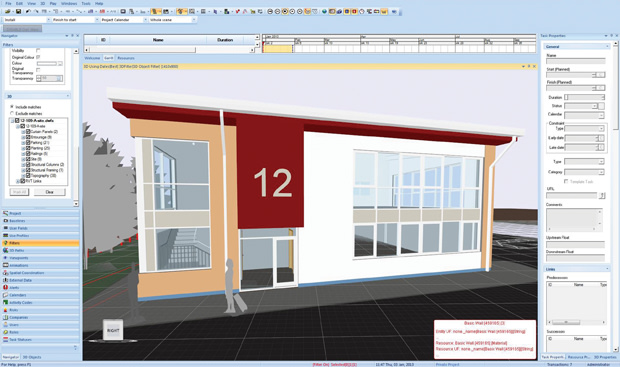Open the Tools menu
This screenshot has height=367, width=620.
tap(86, 4)
